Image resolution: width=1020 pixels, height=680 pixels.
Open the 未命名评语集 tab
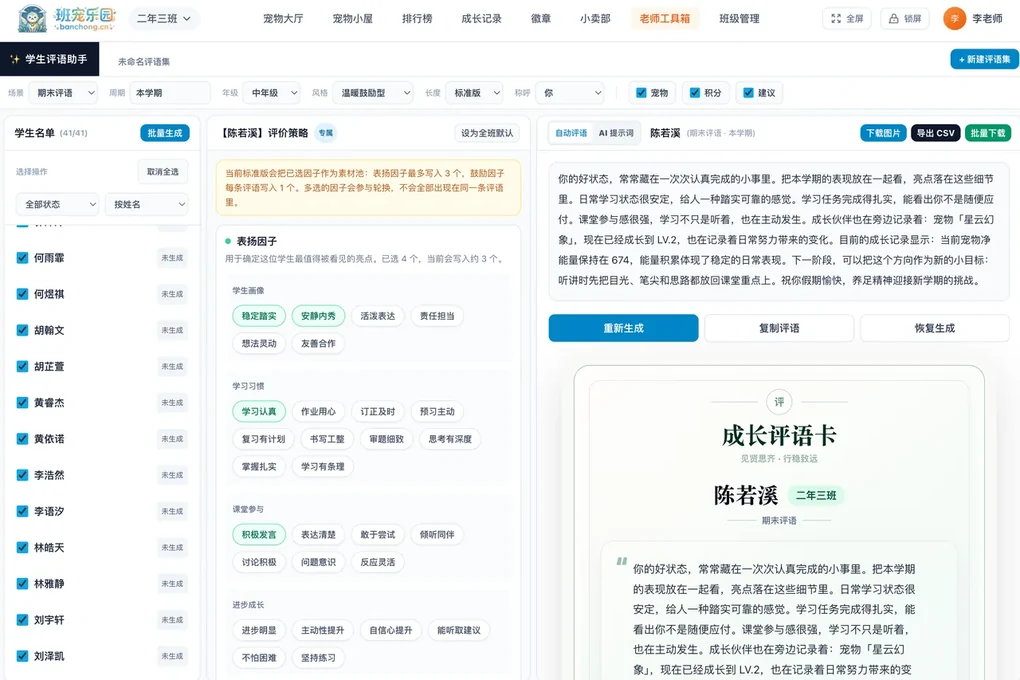[x=144, y=62]
